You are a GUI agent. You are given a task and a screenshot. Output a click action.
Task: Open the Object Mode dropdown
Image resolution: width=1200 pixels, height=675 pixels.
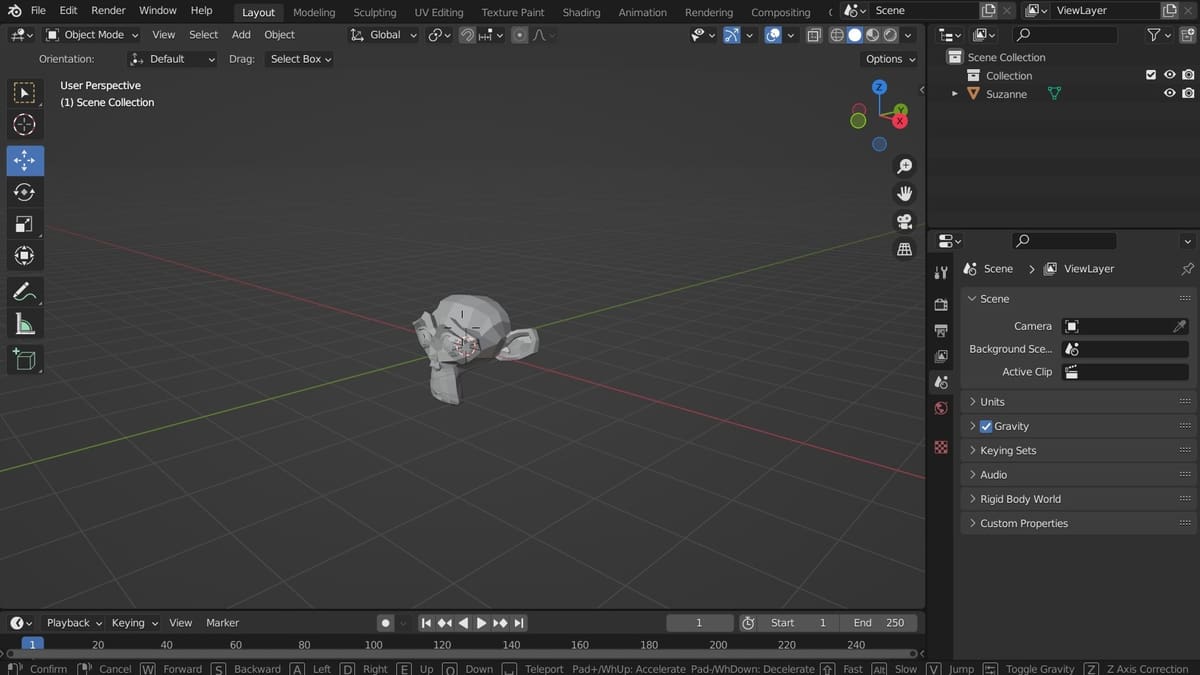[92, 35]
